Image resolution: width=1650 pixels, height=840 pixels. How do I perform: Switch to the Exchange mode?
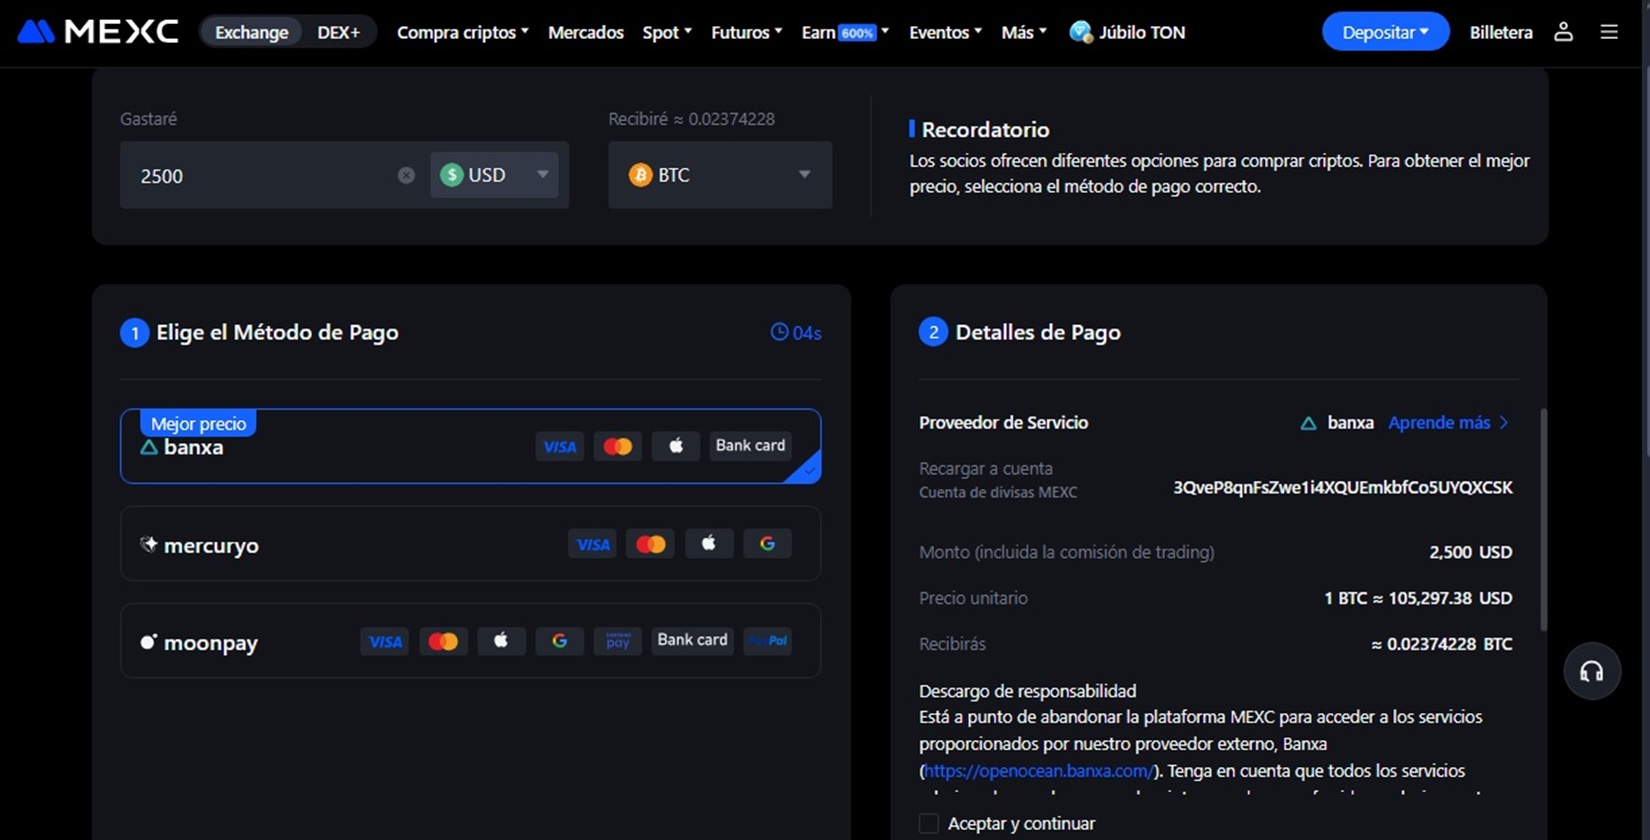point(251,32)
